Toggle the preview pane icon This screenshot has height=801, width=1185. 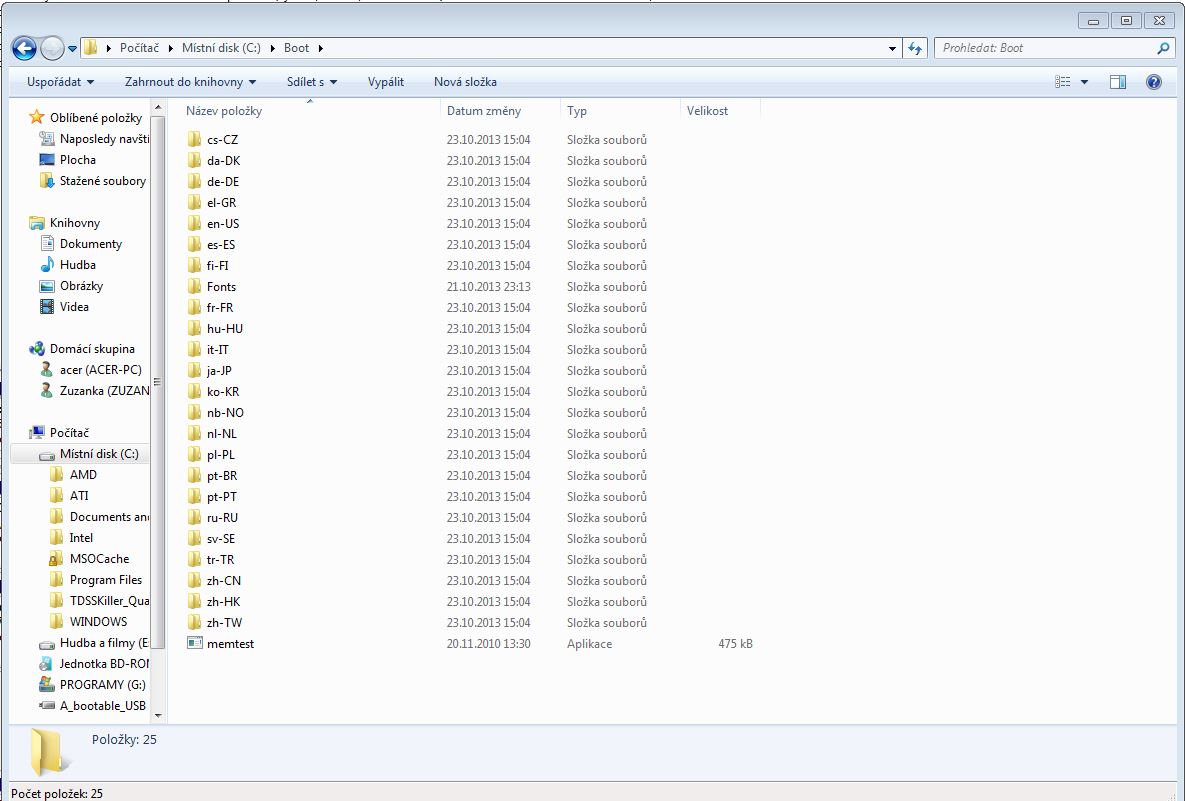pos(1118,82)
